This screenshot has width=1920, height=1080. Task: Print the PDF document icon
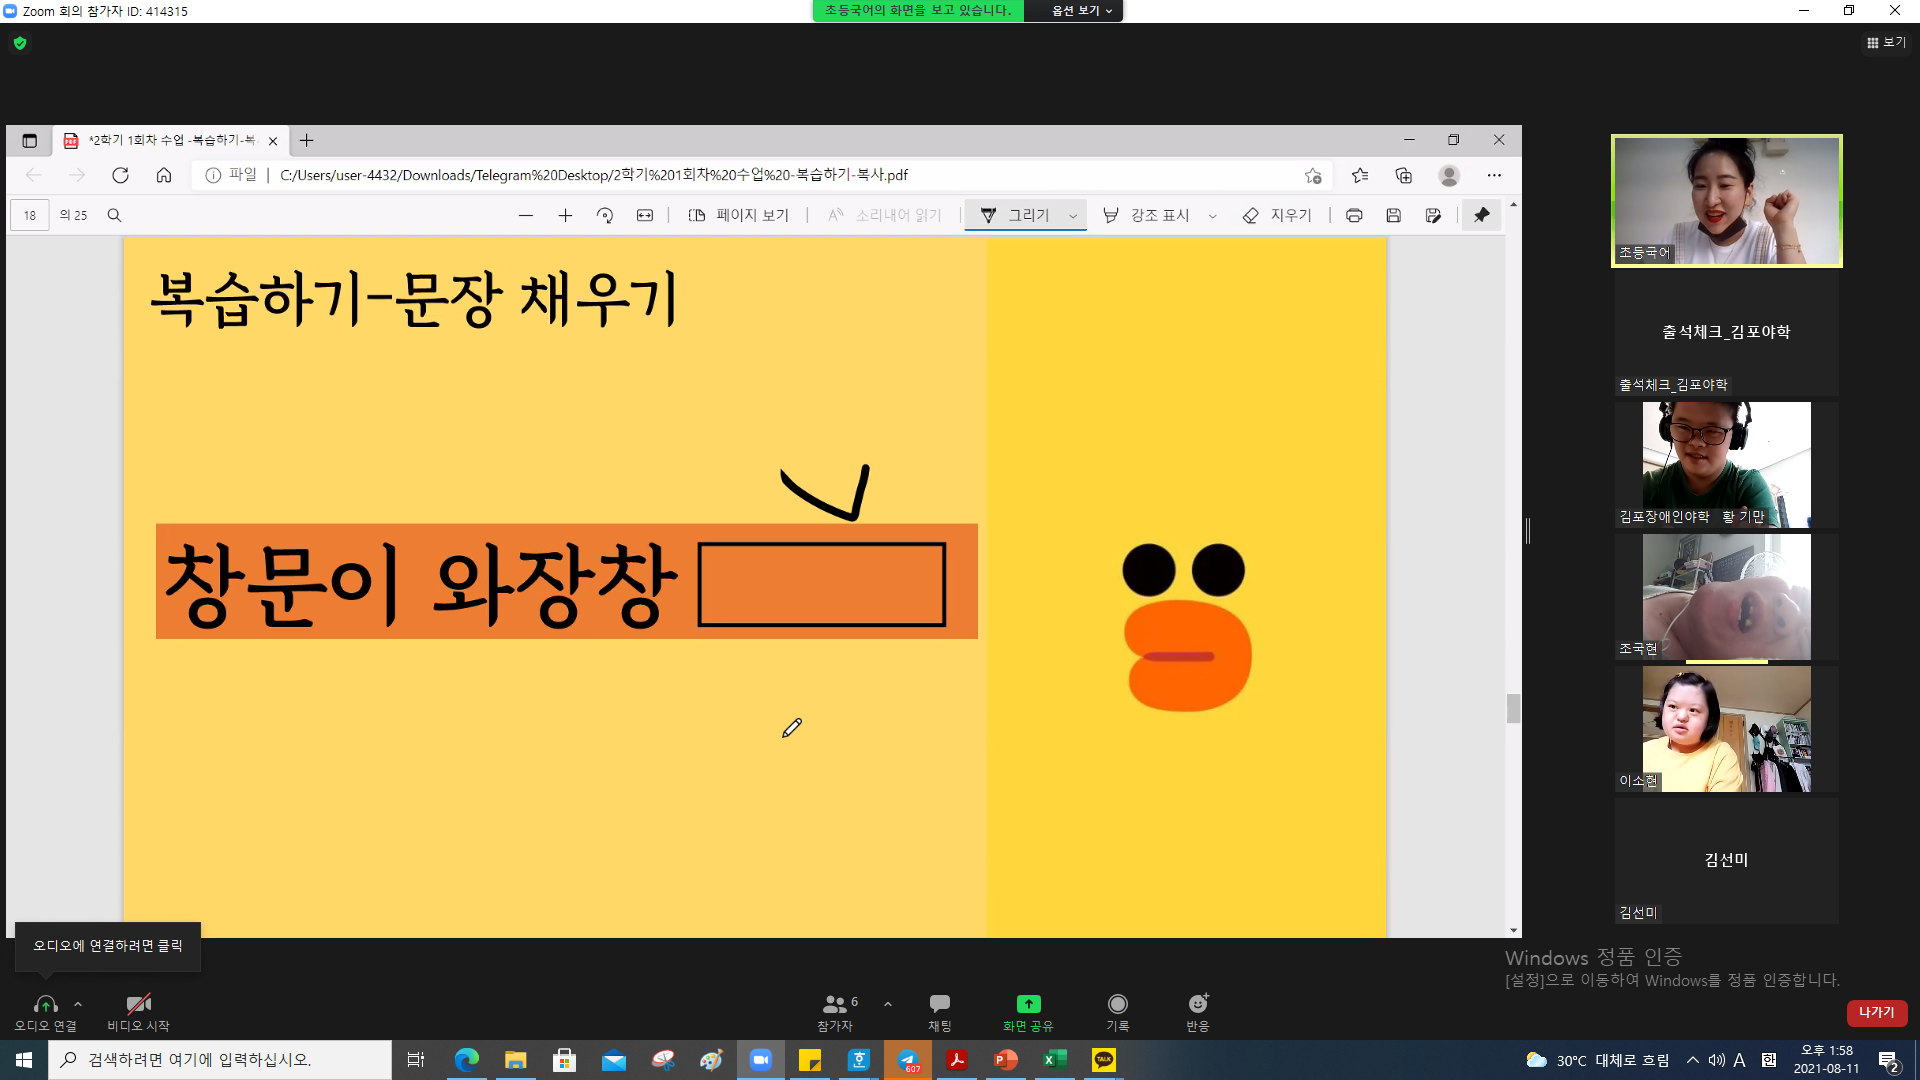pos(1354,215)
